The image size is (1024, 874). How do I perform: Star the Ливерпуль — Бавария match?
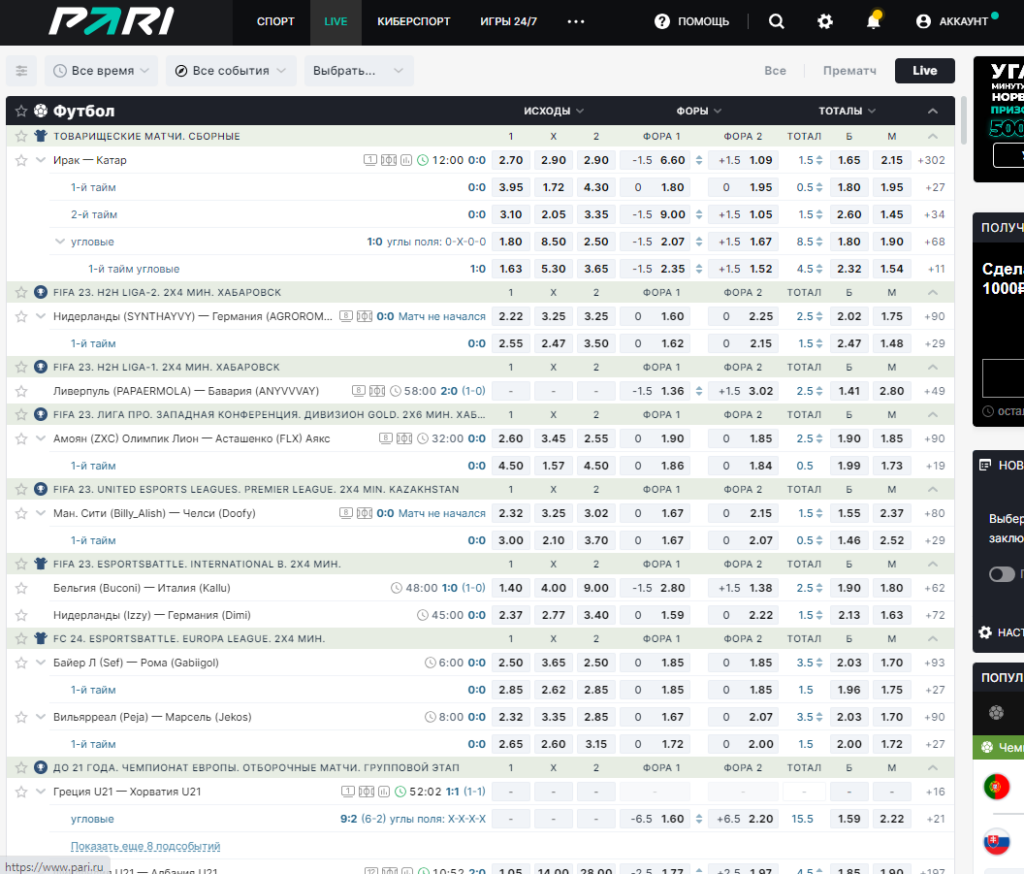(x=21, y=391)
